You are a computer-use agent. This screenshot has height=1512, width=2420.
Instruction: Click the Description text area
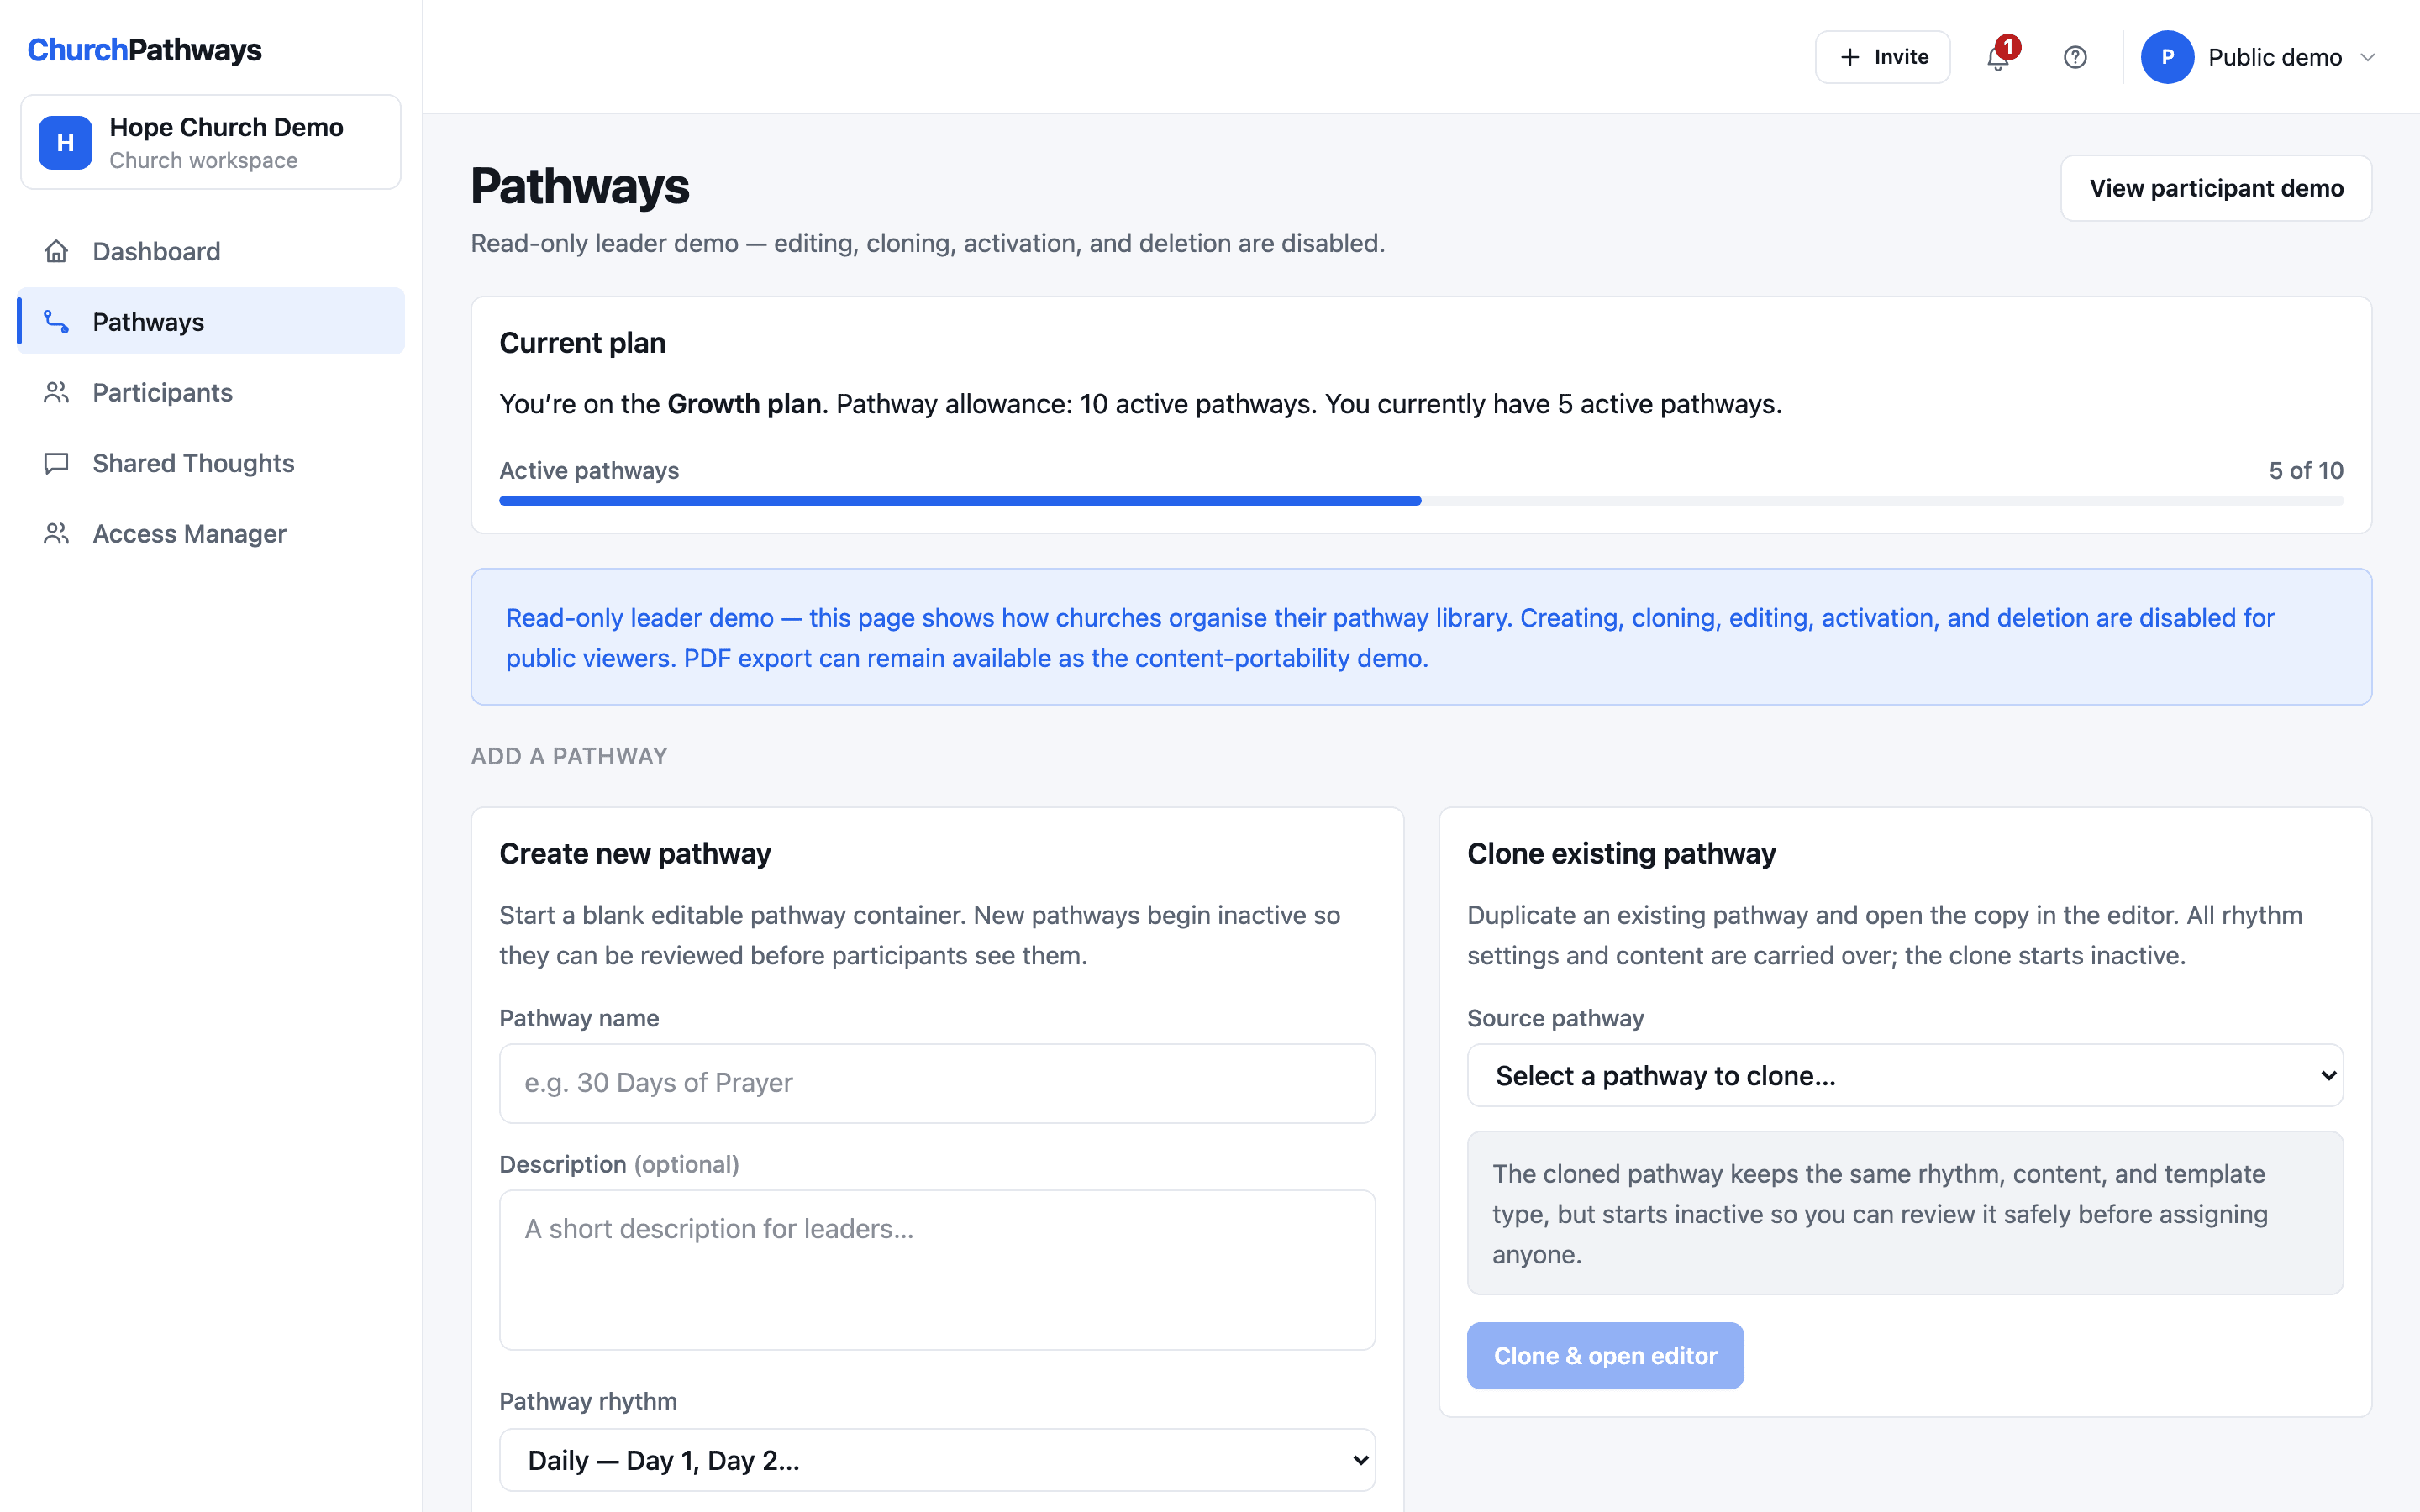(x=937, y=1269)
